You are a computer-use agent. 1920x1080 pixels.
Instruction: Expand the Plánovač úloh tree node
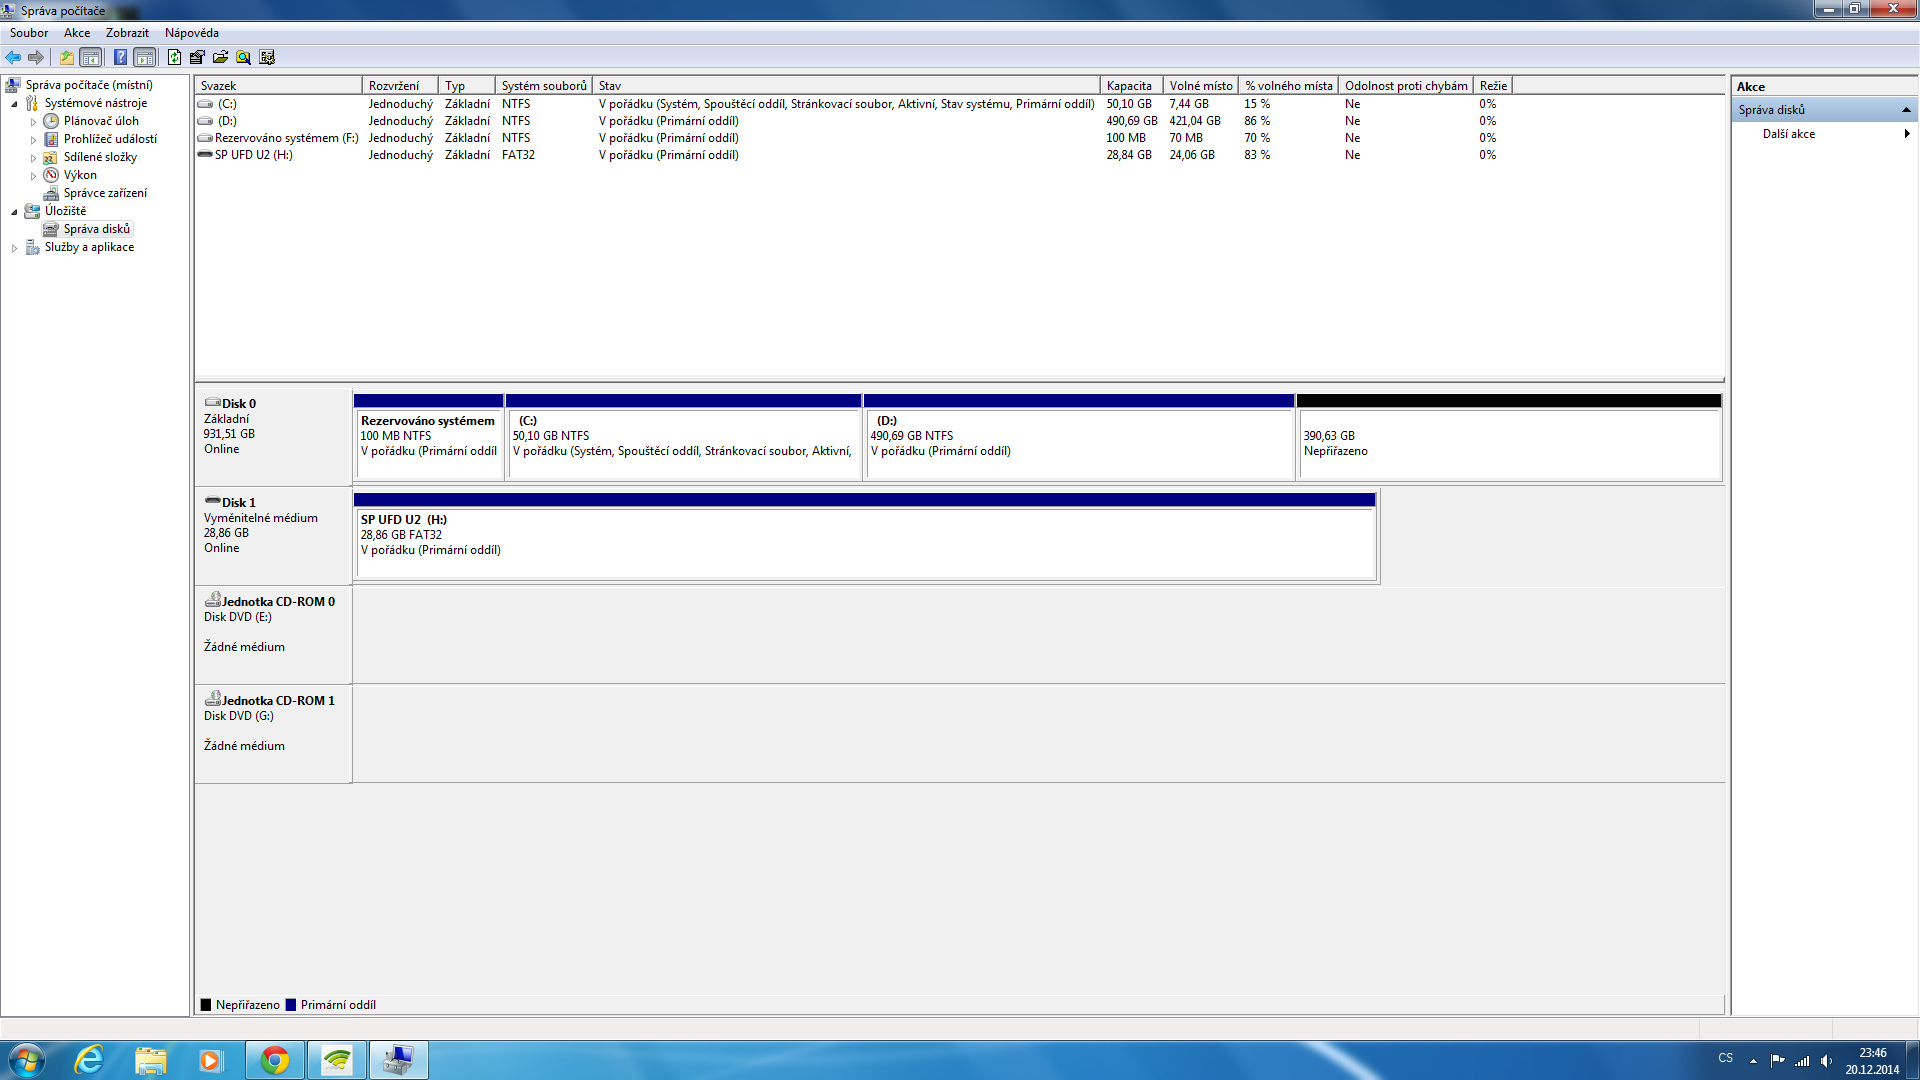click(x=33, y=122)
